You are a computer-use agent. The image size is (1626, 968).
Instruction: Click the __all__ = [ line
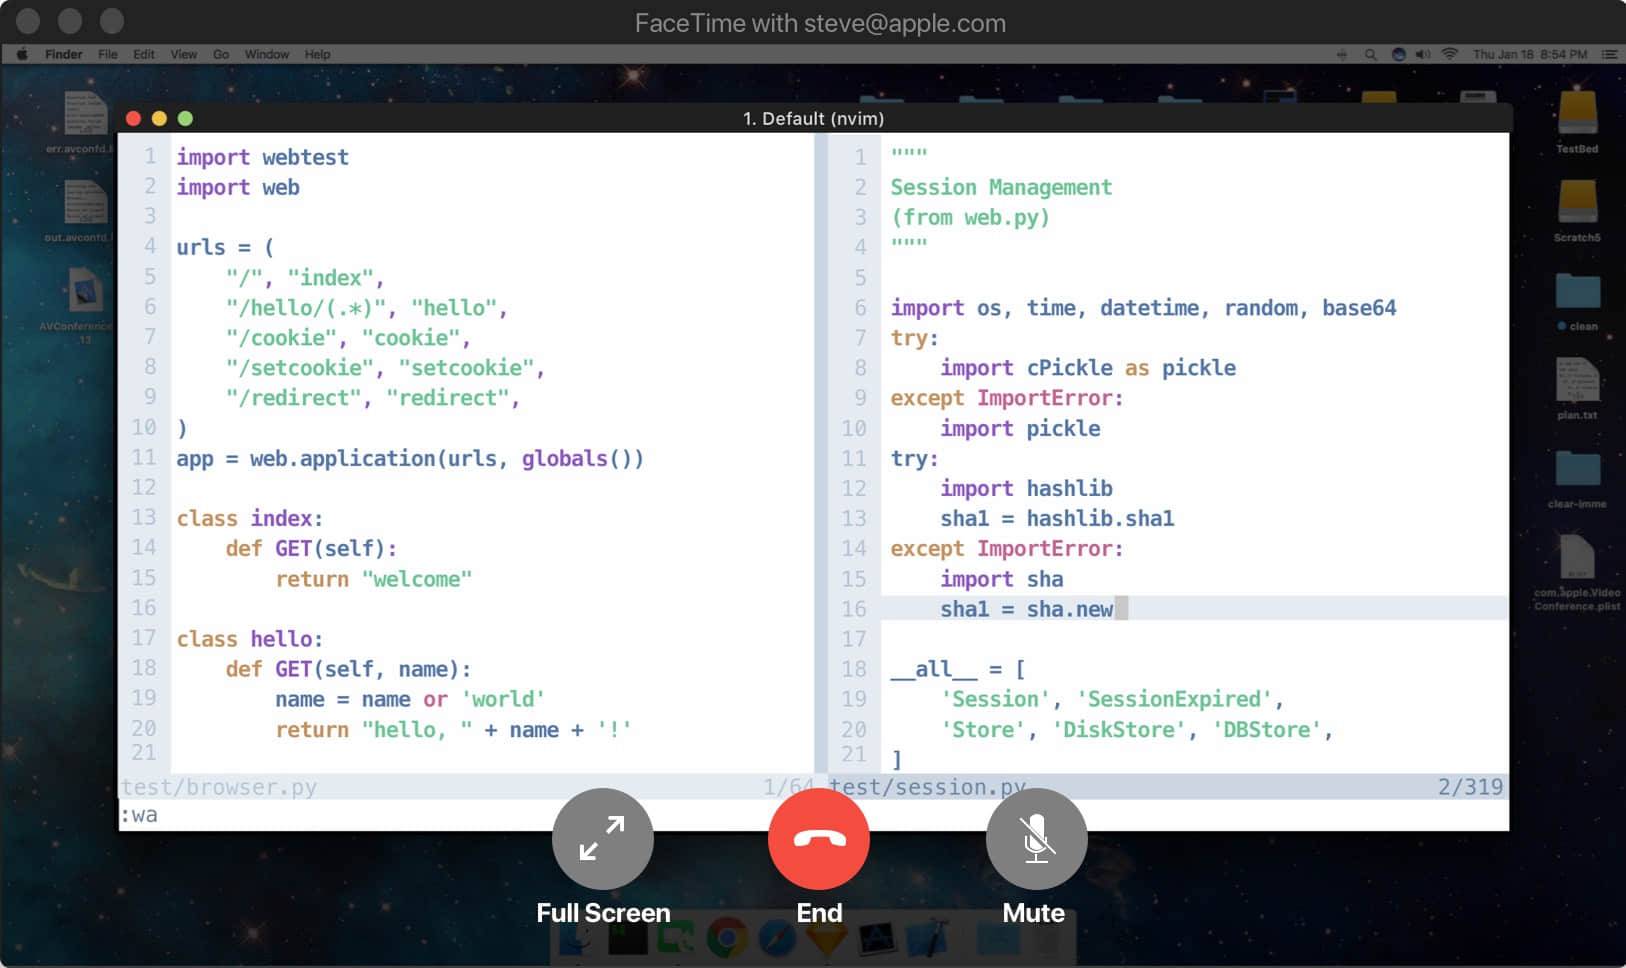tap(958, 668)
